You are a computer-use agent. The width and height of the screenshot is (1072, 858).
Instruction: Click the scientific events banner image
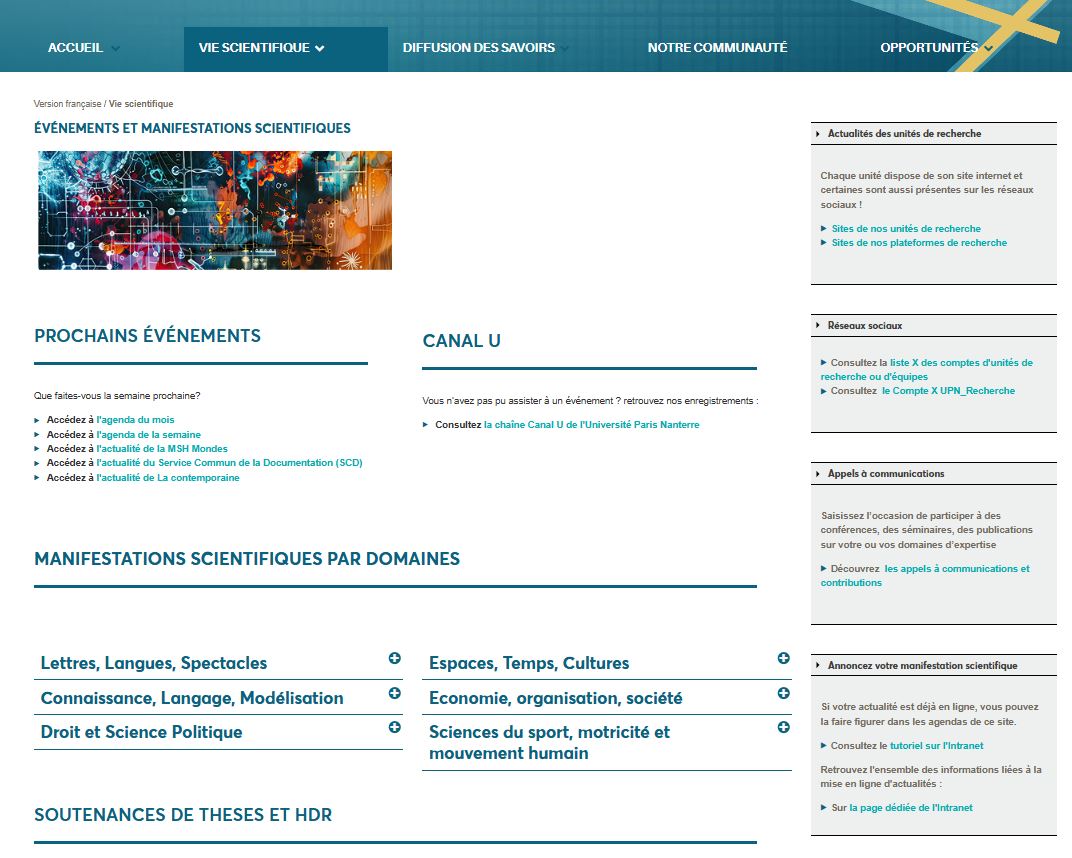click(215, 211)
